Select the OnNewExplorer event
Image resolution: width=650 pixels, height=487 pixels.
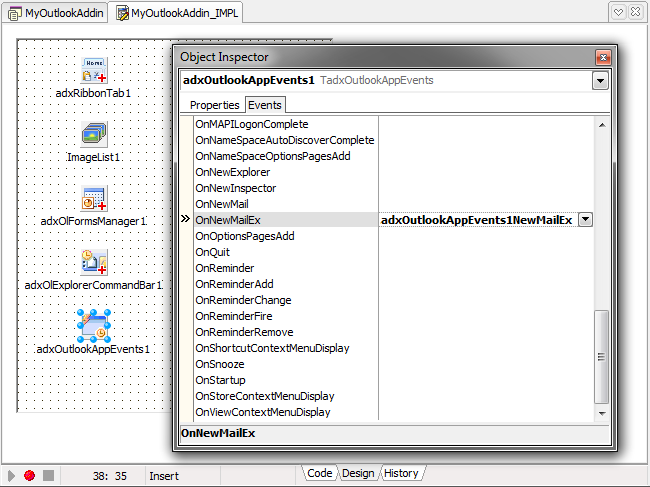pyautogui.click(x=233, y=172)
